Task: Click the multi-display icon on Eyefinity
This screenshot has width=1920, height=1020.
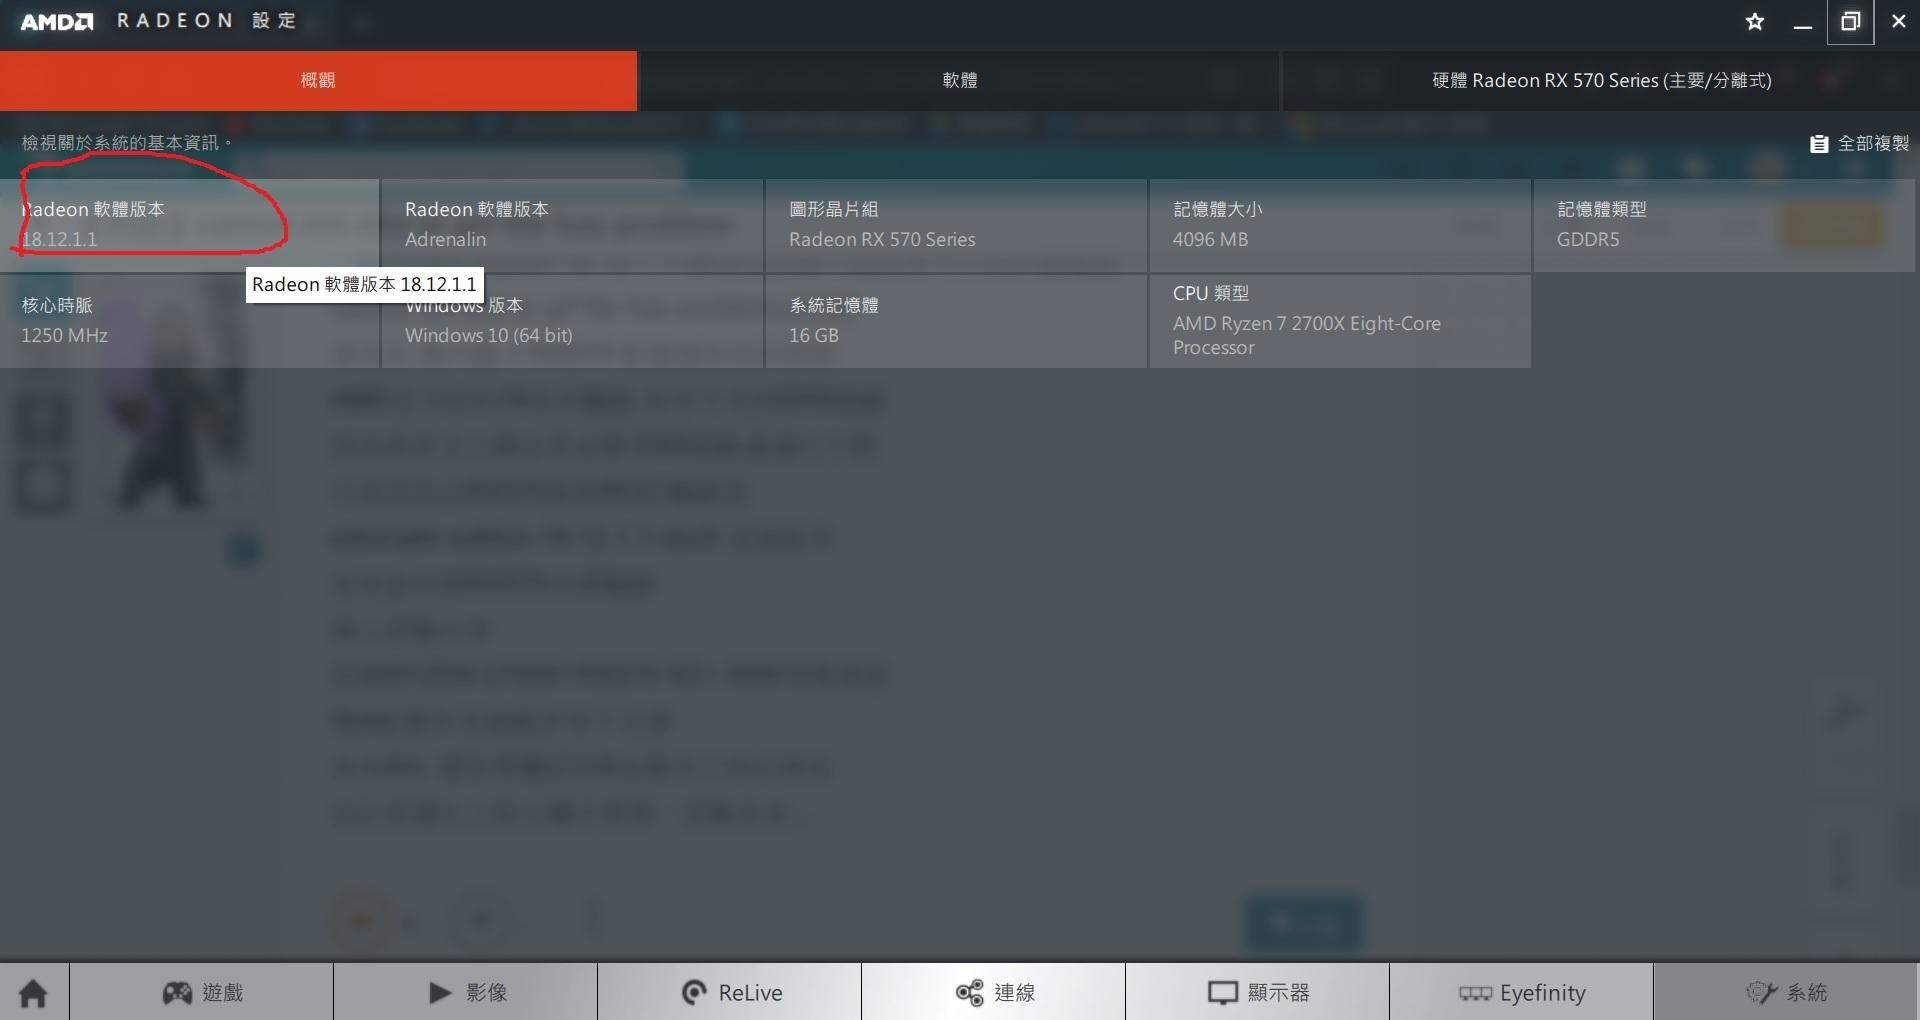Action: [x=1475, y=993]
